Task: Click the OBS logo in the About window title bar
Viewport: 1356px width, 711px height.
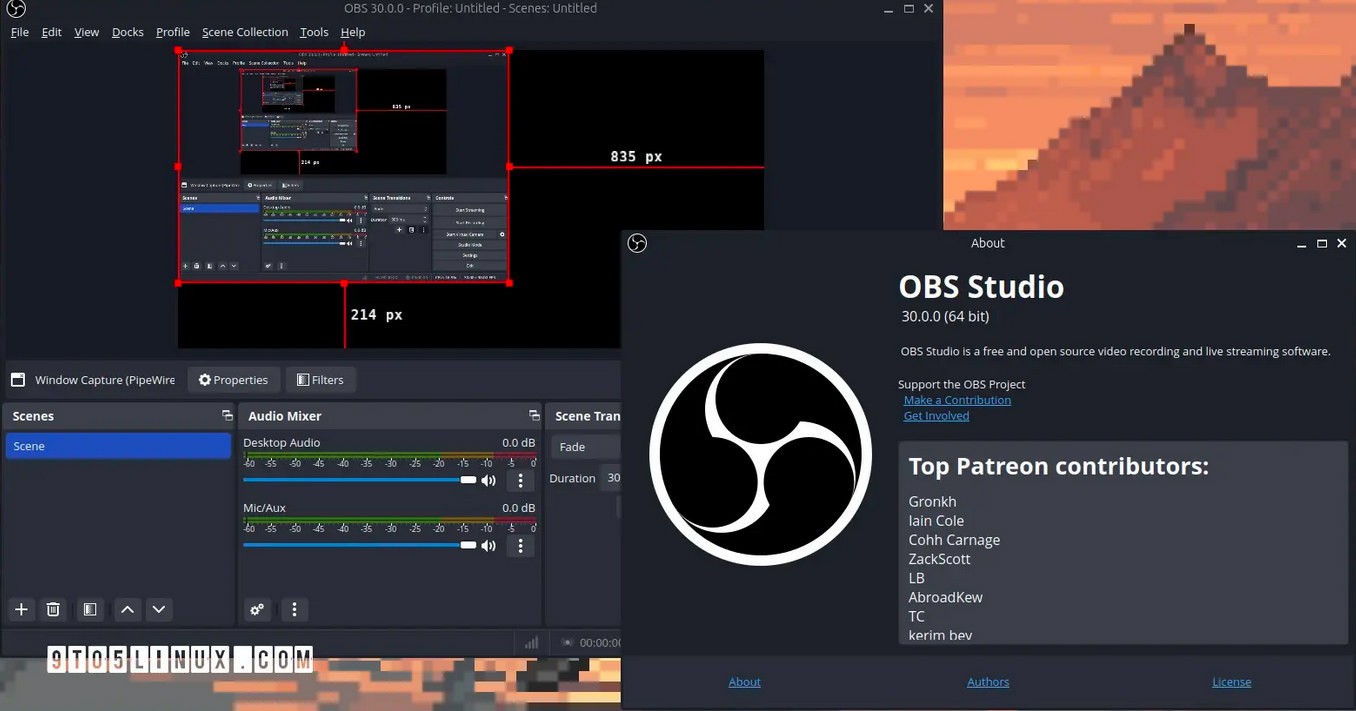Action: pos(637,243)
